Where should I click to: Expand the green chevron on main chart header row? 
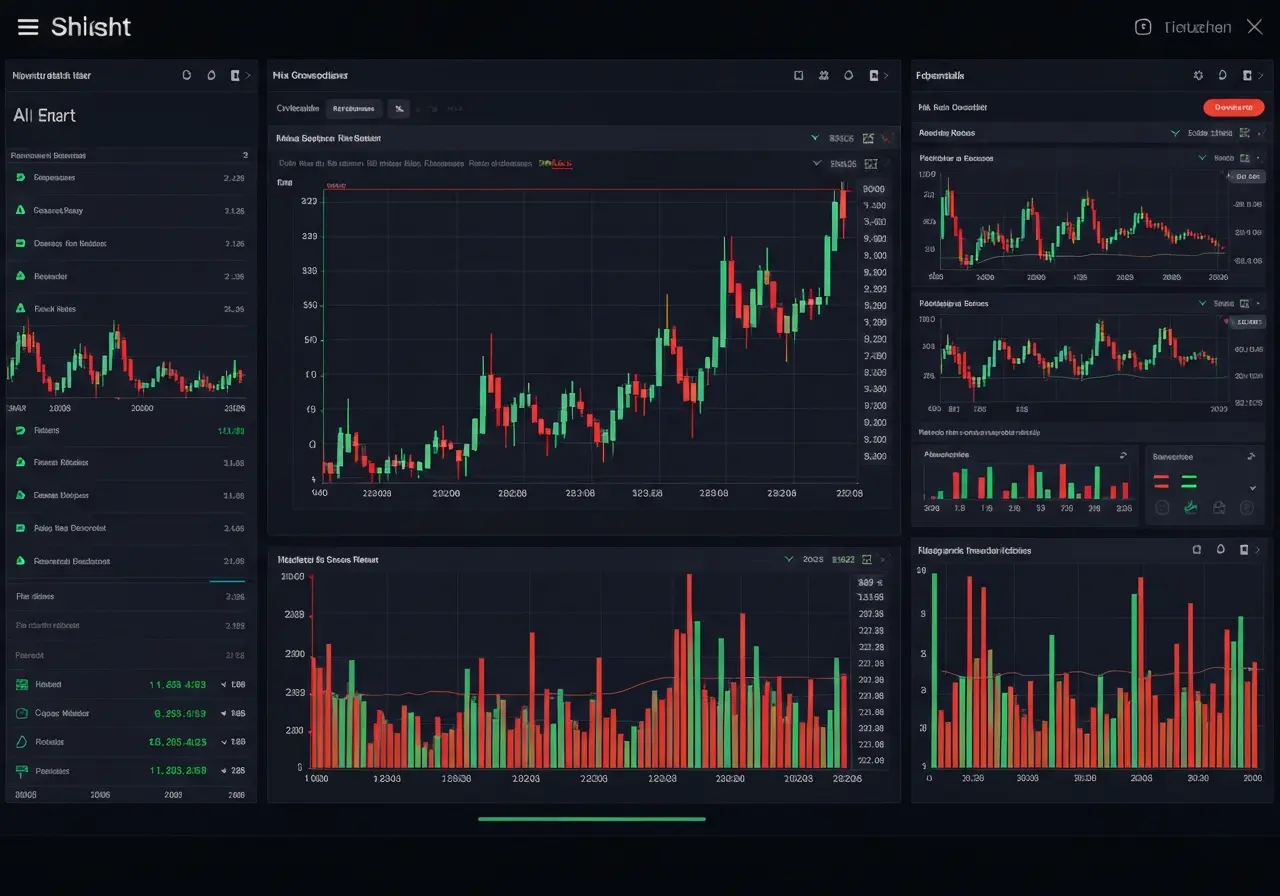coord(816,138)
